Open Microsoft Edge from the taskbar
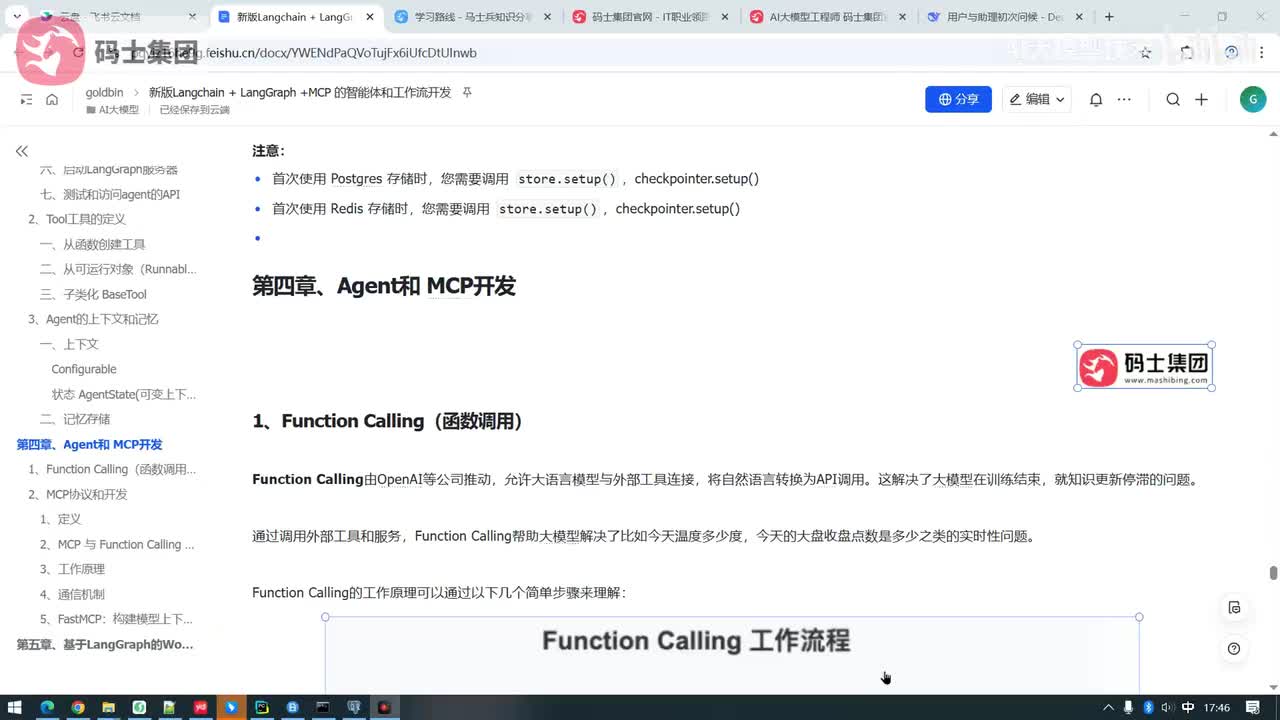The image size is (1280, 720). (x=47, y=707)
